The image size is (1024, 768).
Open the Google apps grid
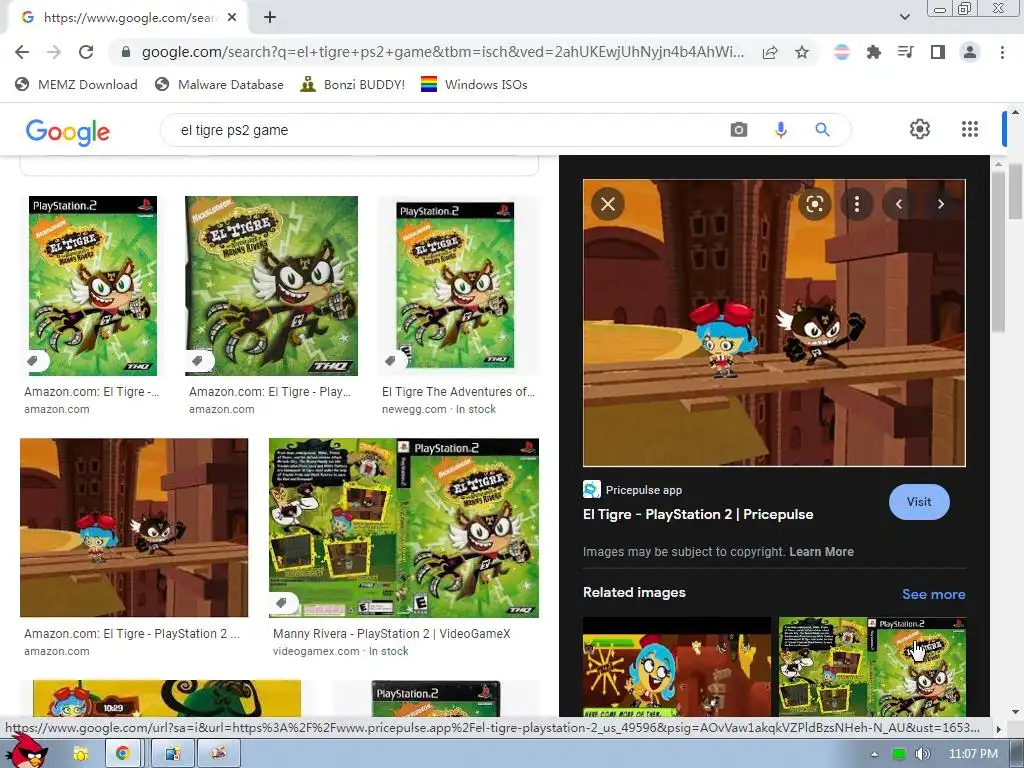(970, 129)
